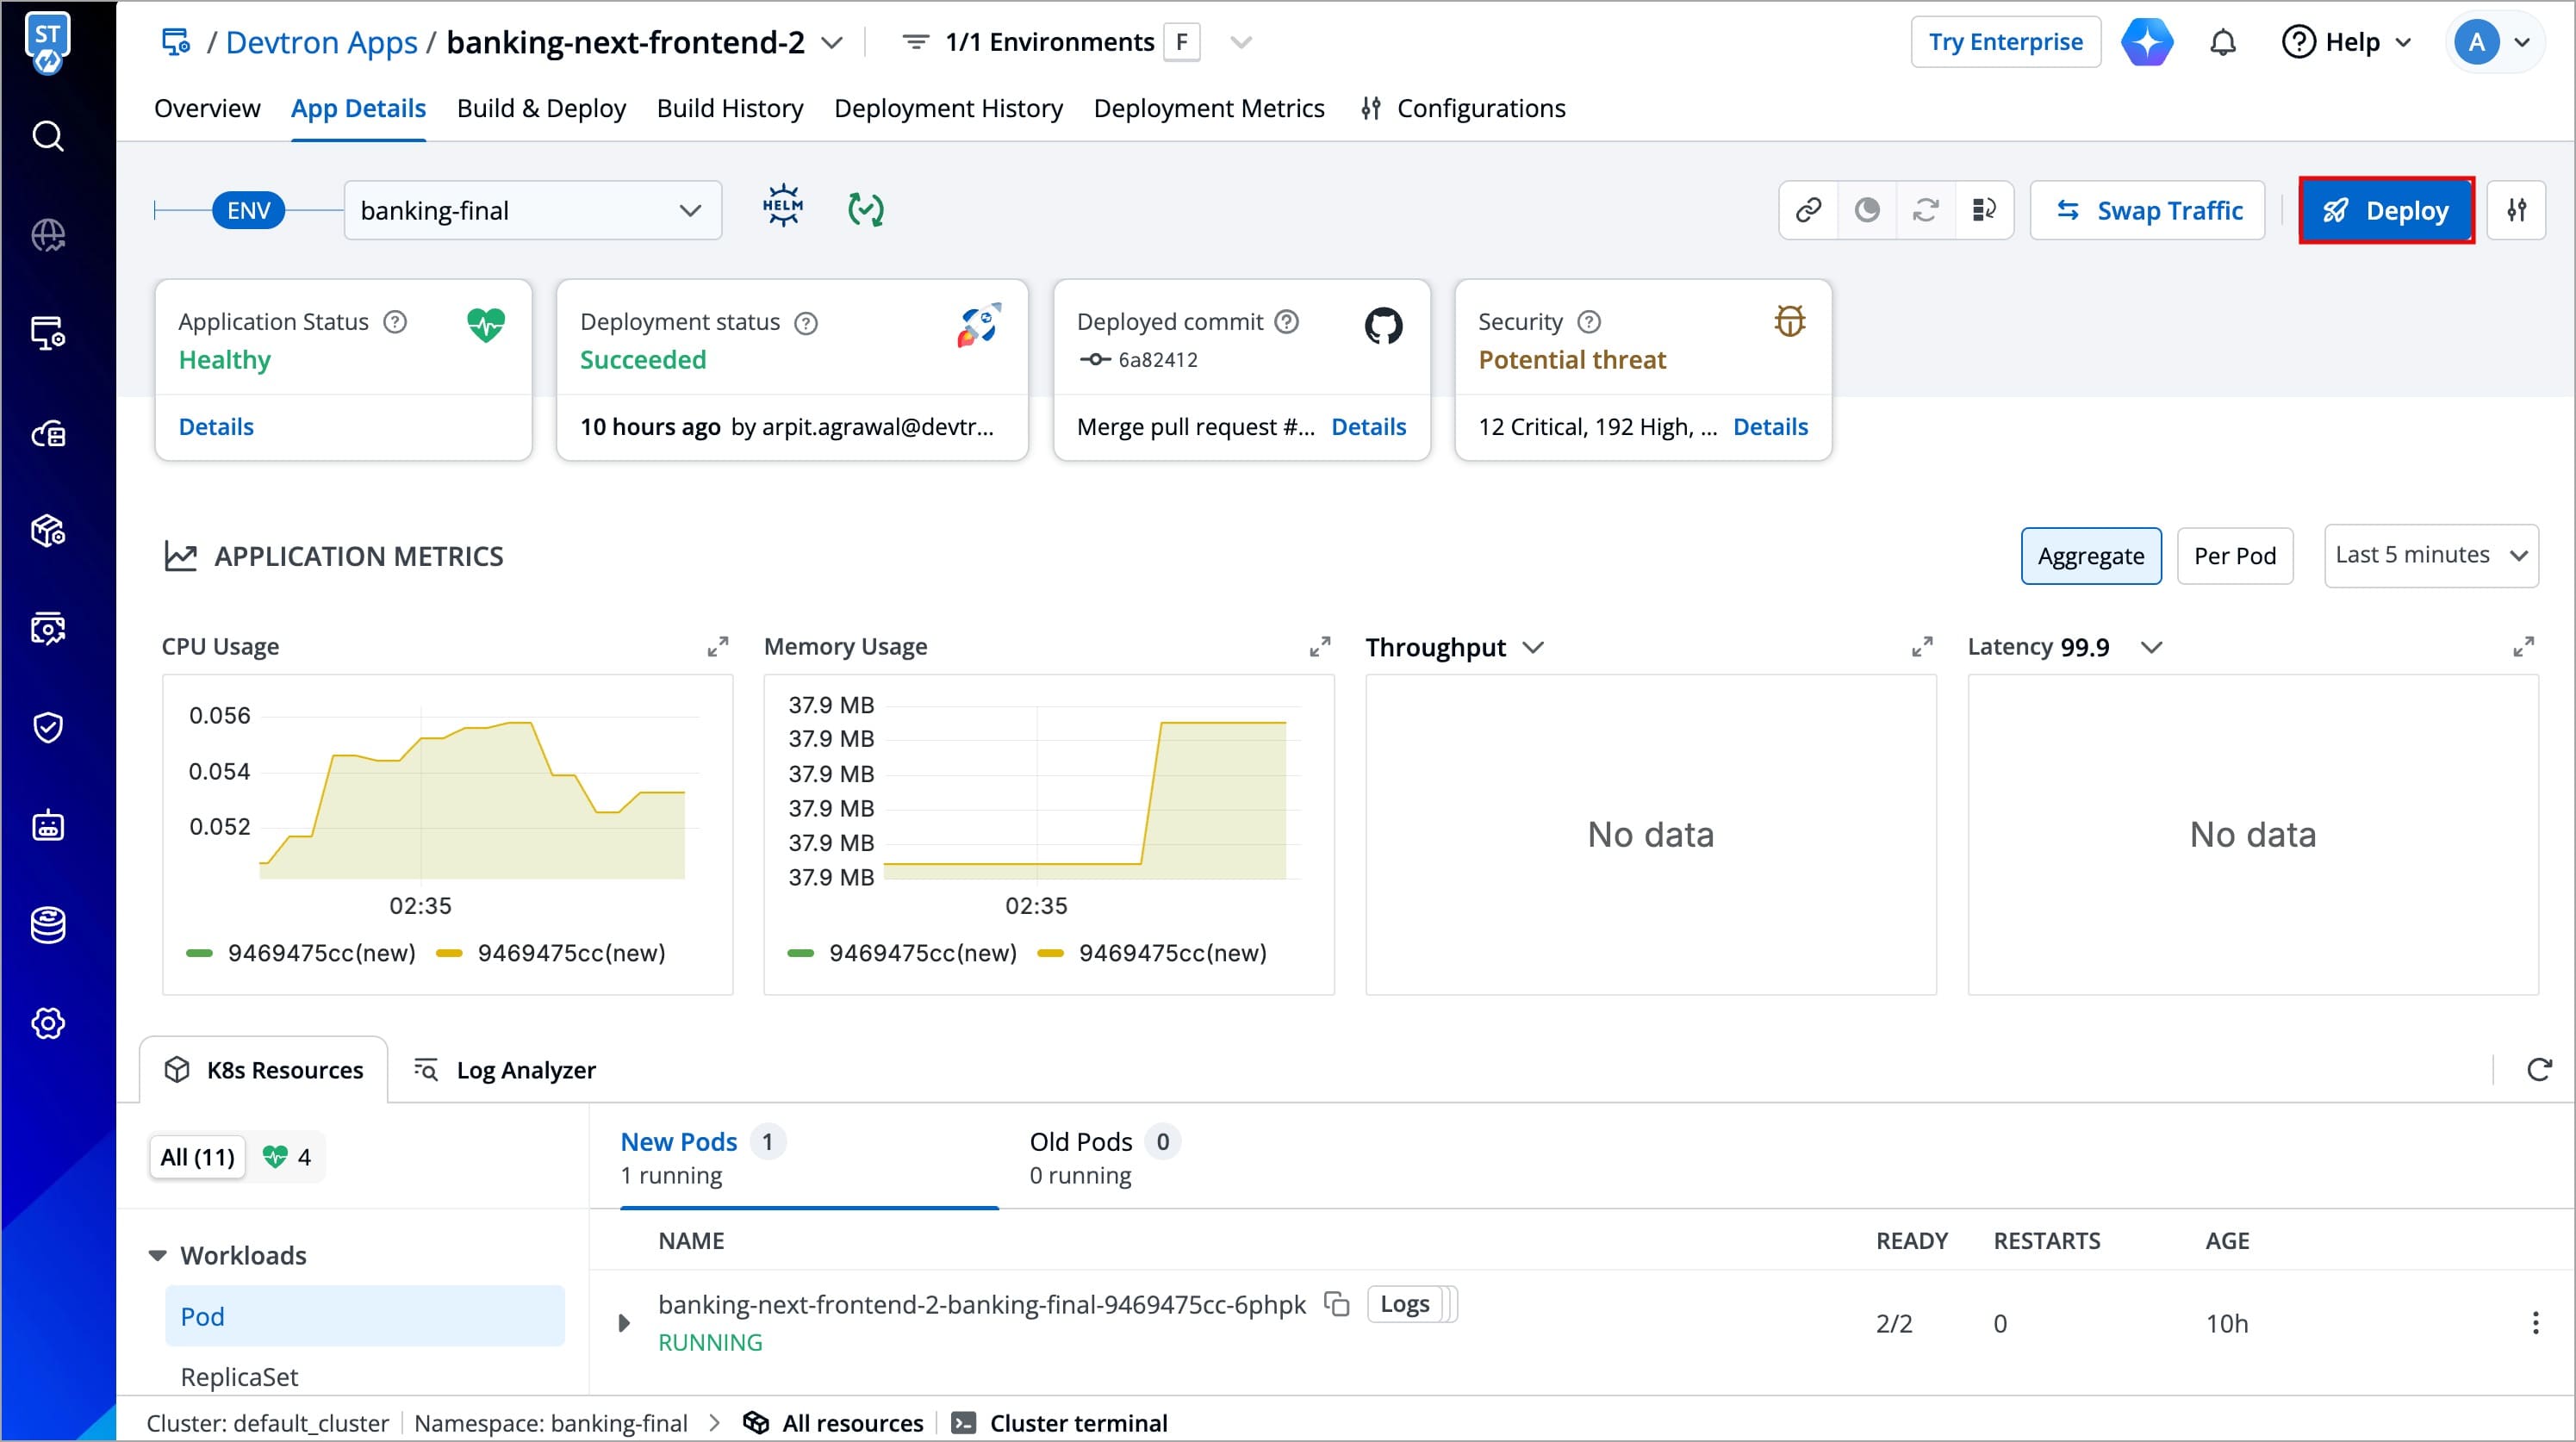Image resolution: width=2576 pixels, height=1442 pixels.
Task: Open the search icon in sidebar
Action: click(x=48, y=136)
